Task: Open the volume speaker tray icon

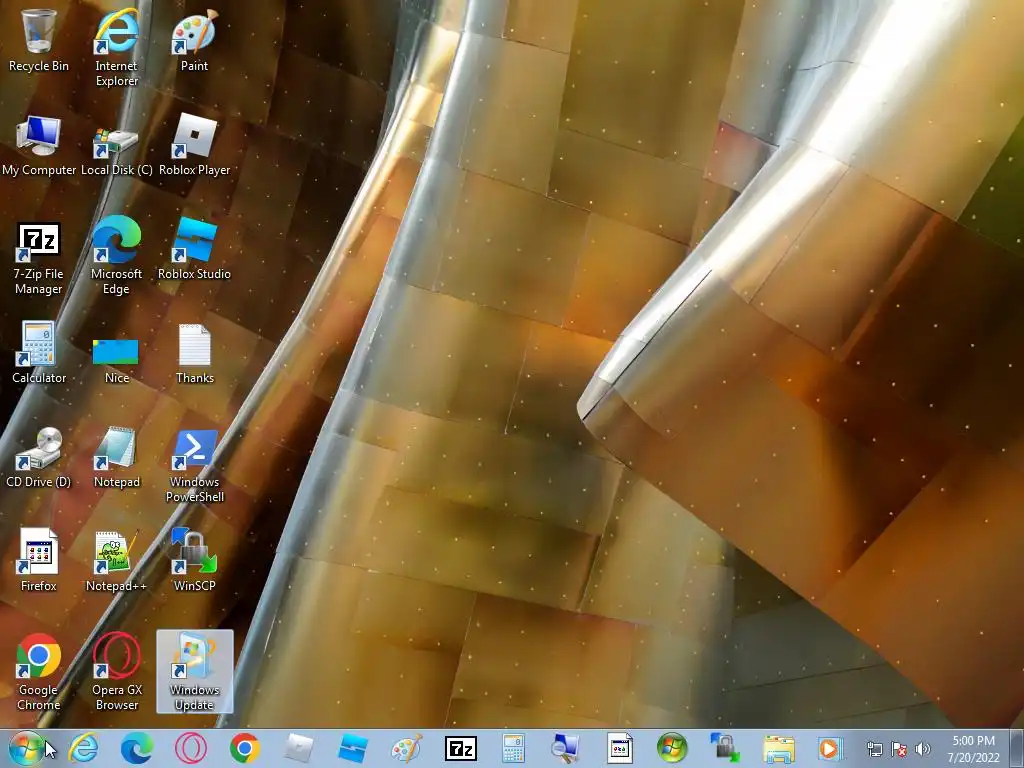Action: click(x=923, y=749)
